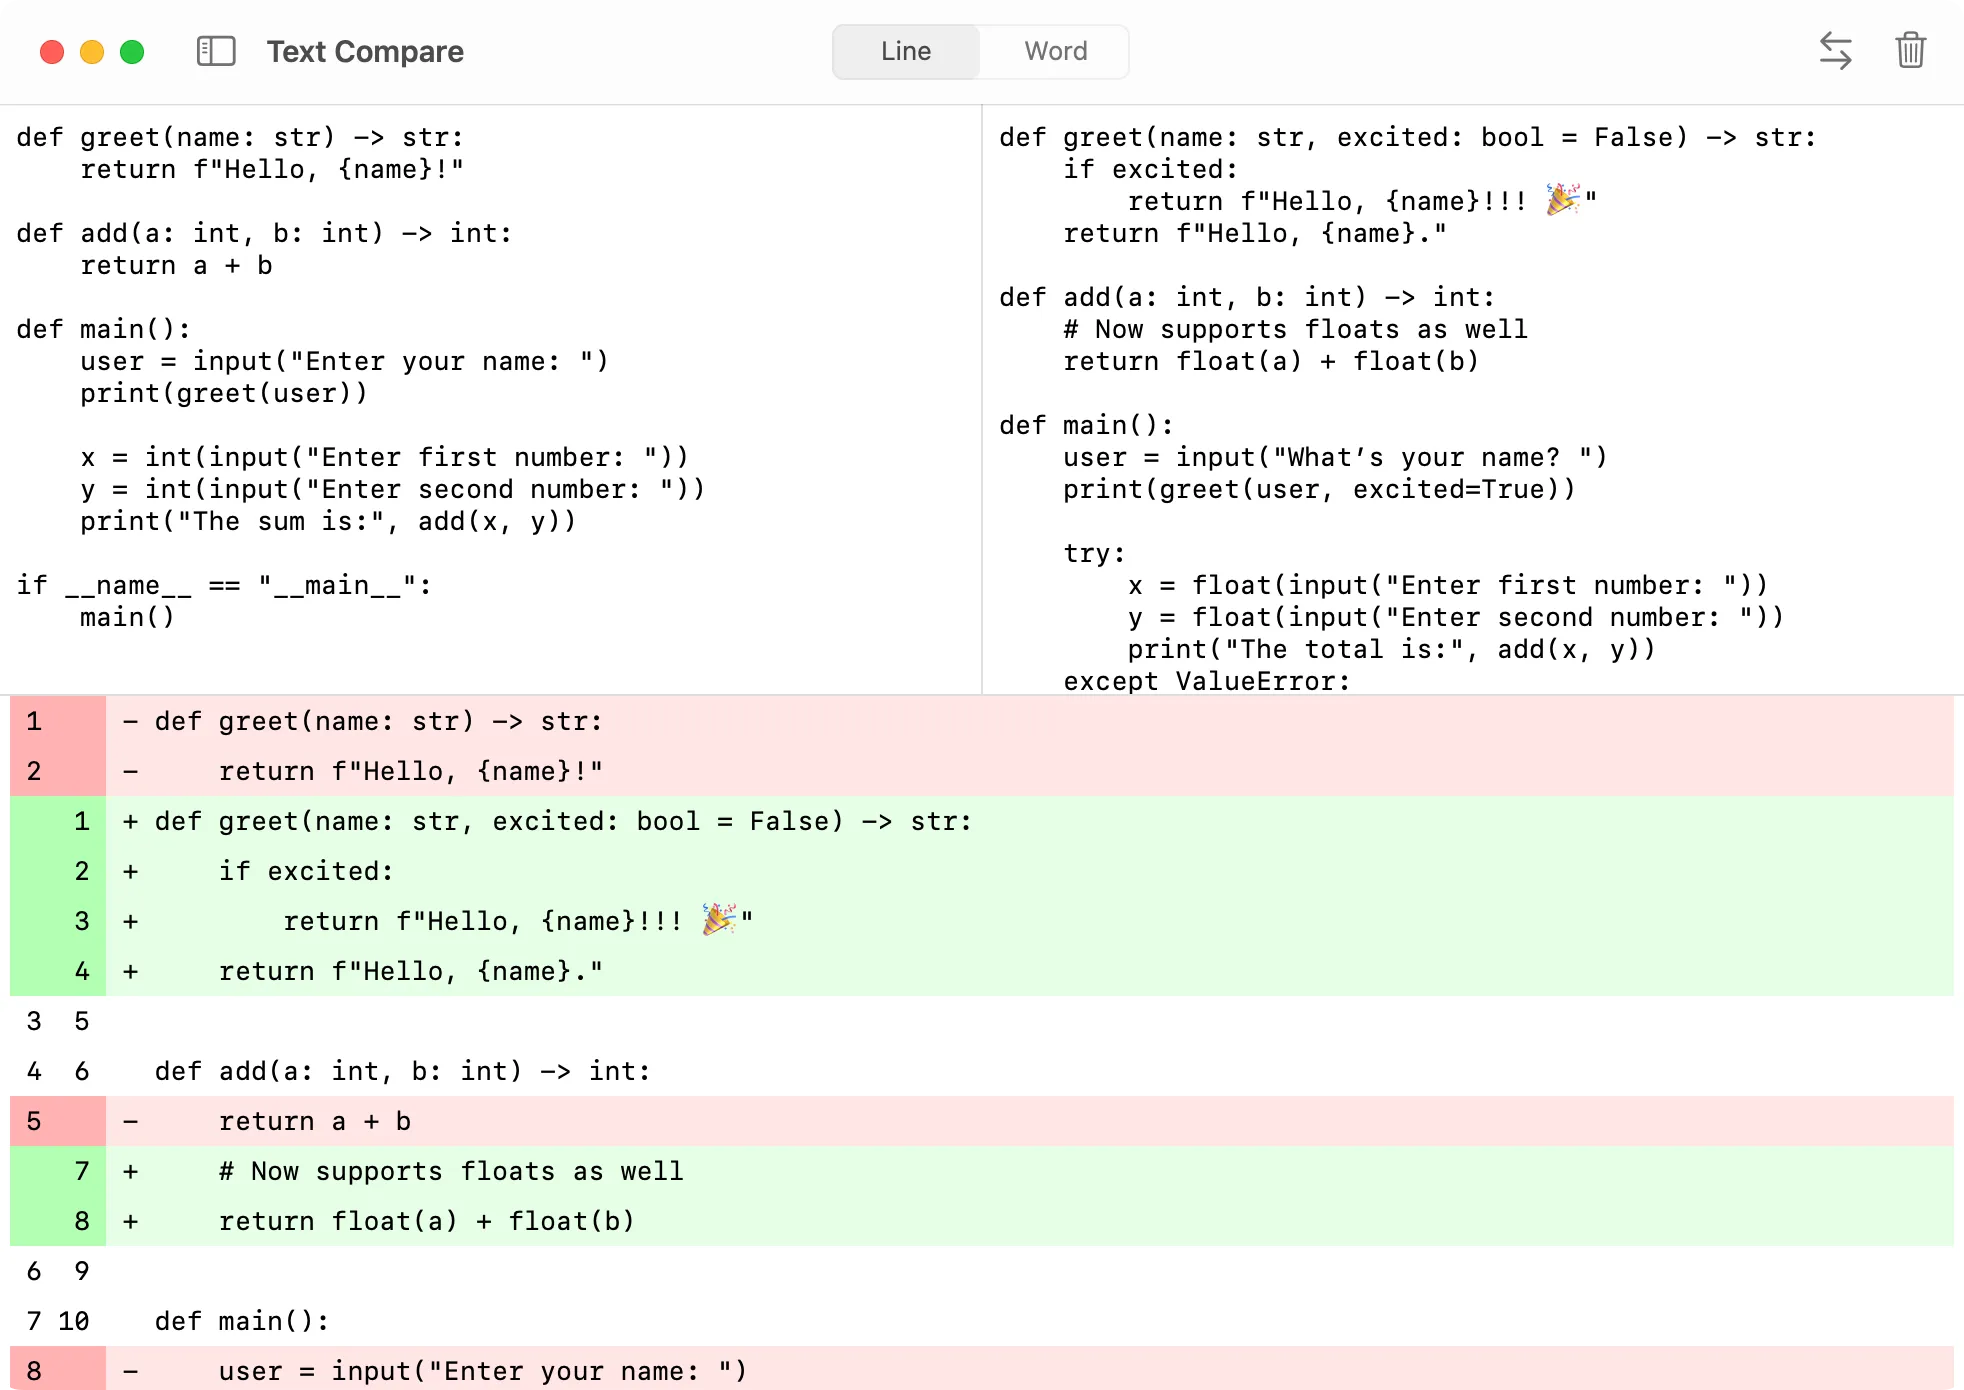The height and width of the screenshot is (1390, 1964).
Task: Click the yellow minimize traffic light
Action: 91,52
